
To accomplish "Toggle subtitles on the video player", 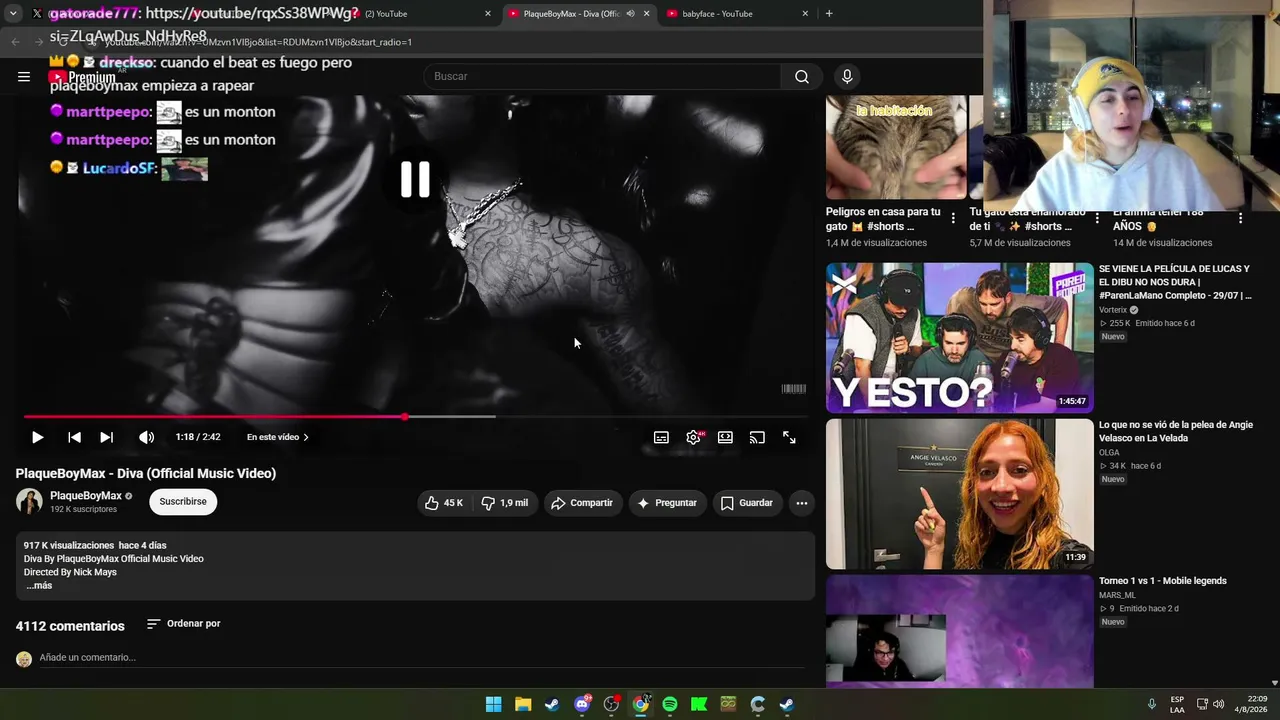I will click(x=661, y=437).
